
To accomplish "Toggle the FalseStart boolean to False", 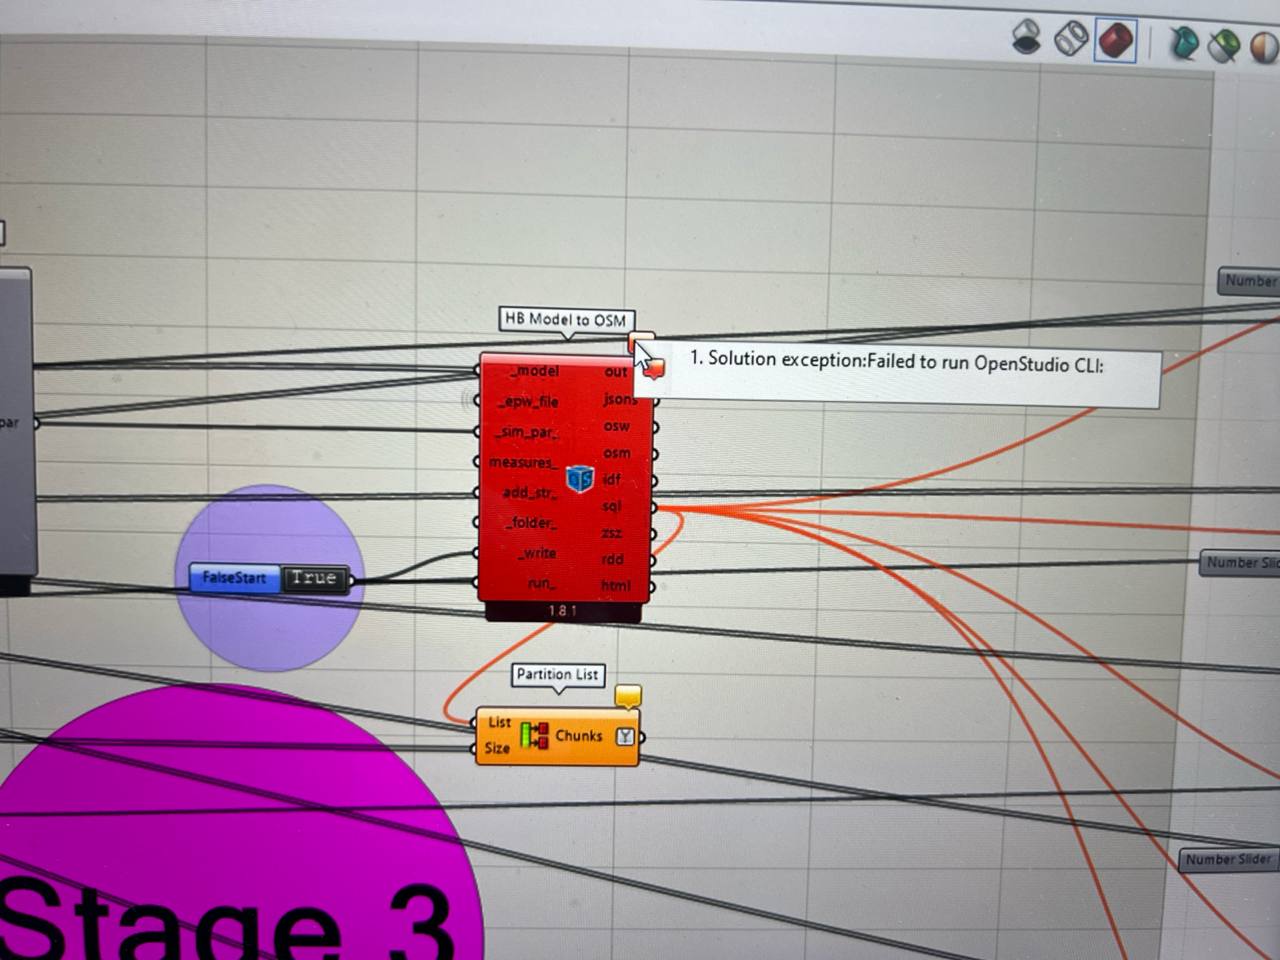I will [x=313, y=578].
